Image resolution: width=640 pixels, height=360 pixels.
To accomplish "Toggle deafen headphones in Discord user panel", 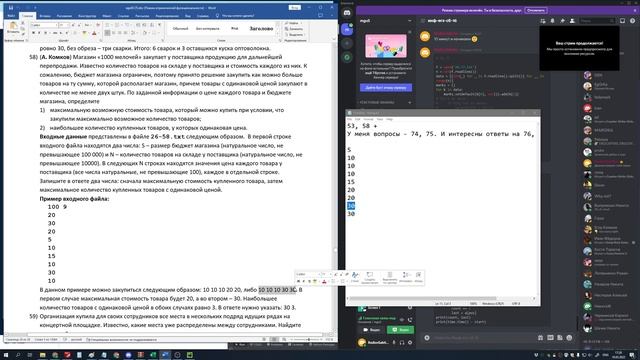I will (402, 342).
